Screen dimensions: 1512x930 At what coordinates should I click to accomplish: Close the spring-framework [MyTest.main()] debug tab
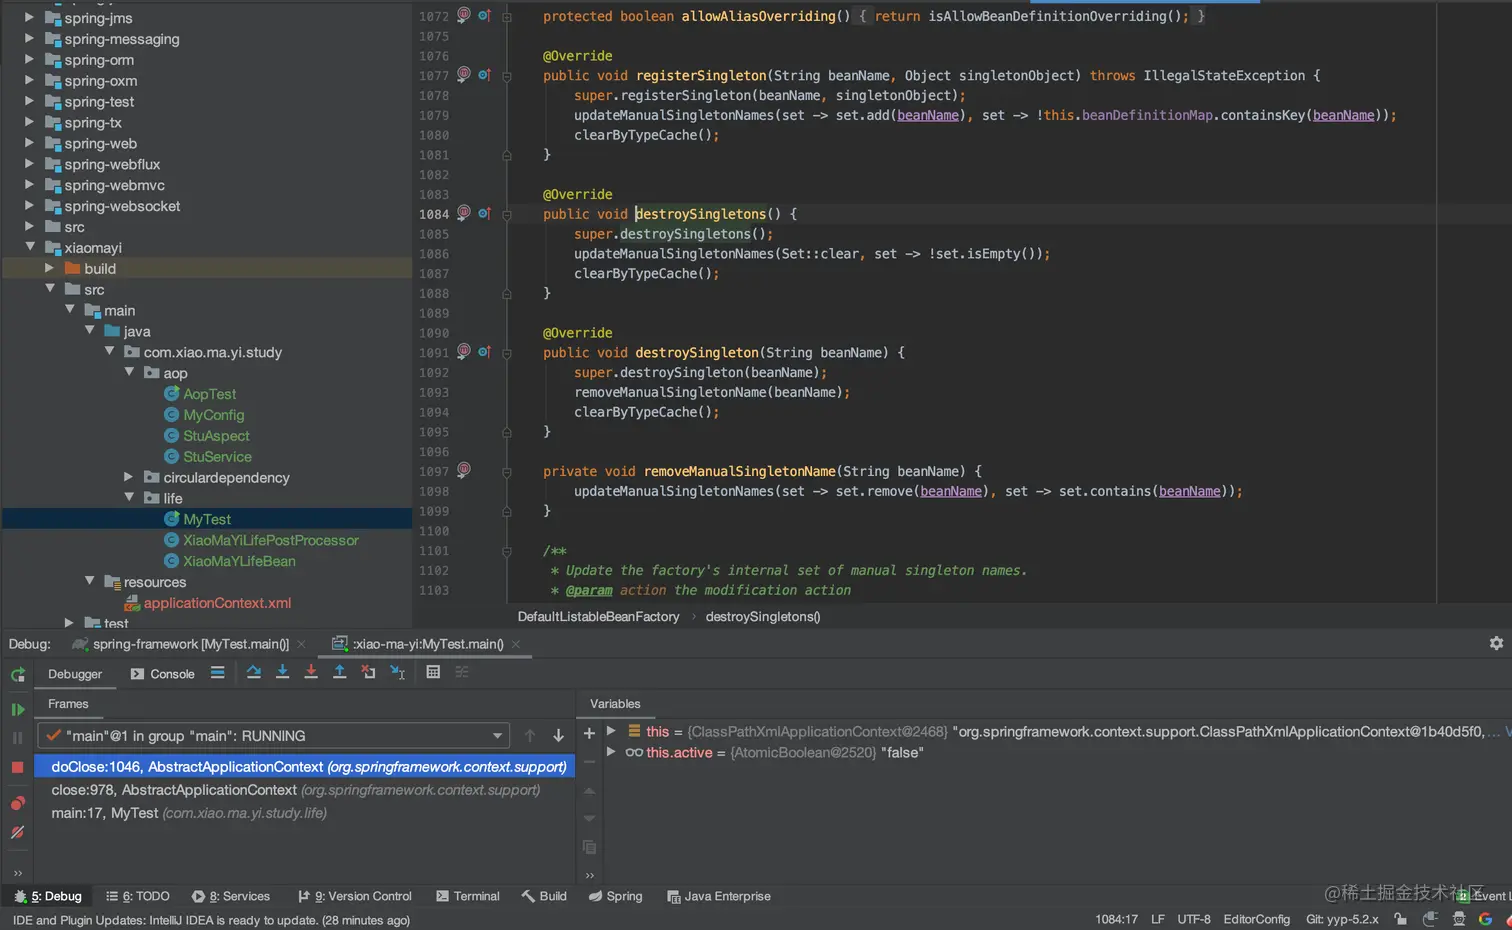(301, 644)
